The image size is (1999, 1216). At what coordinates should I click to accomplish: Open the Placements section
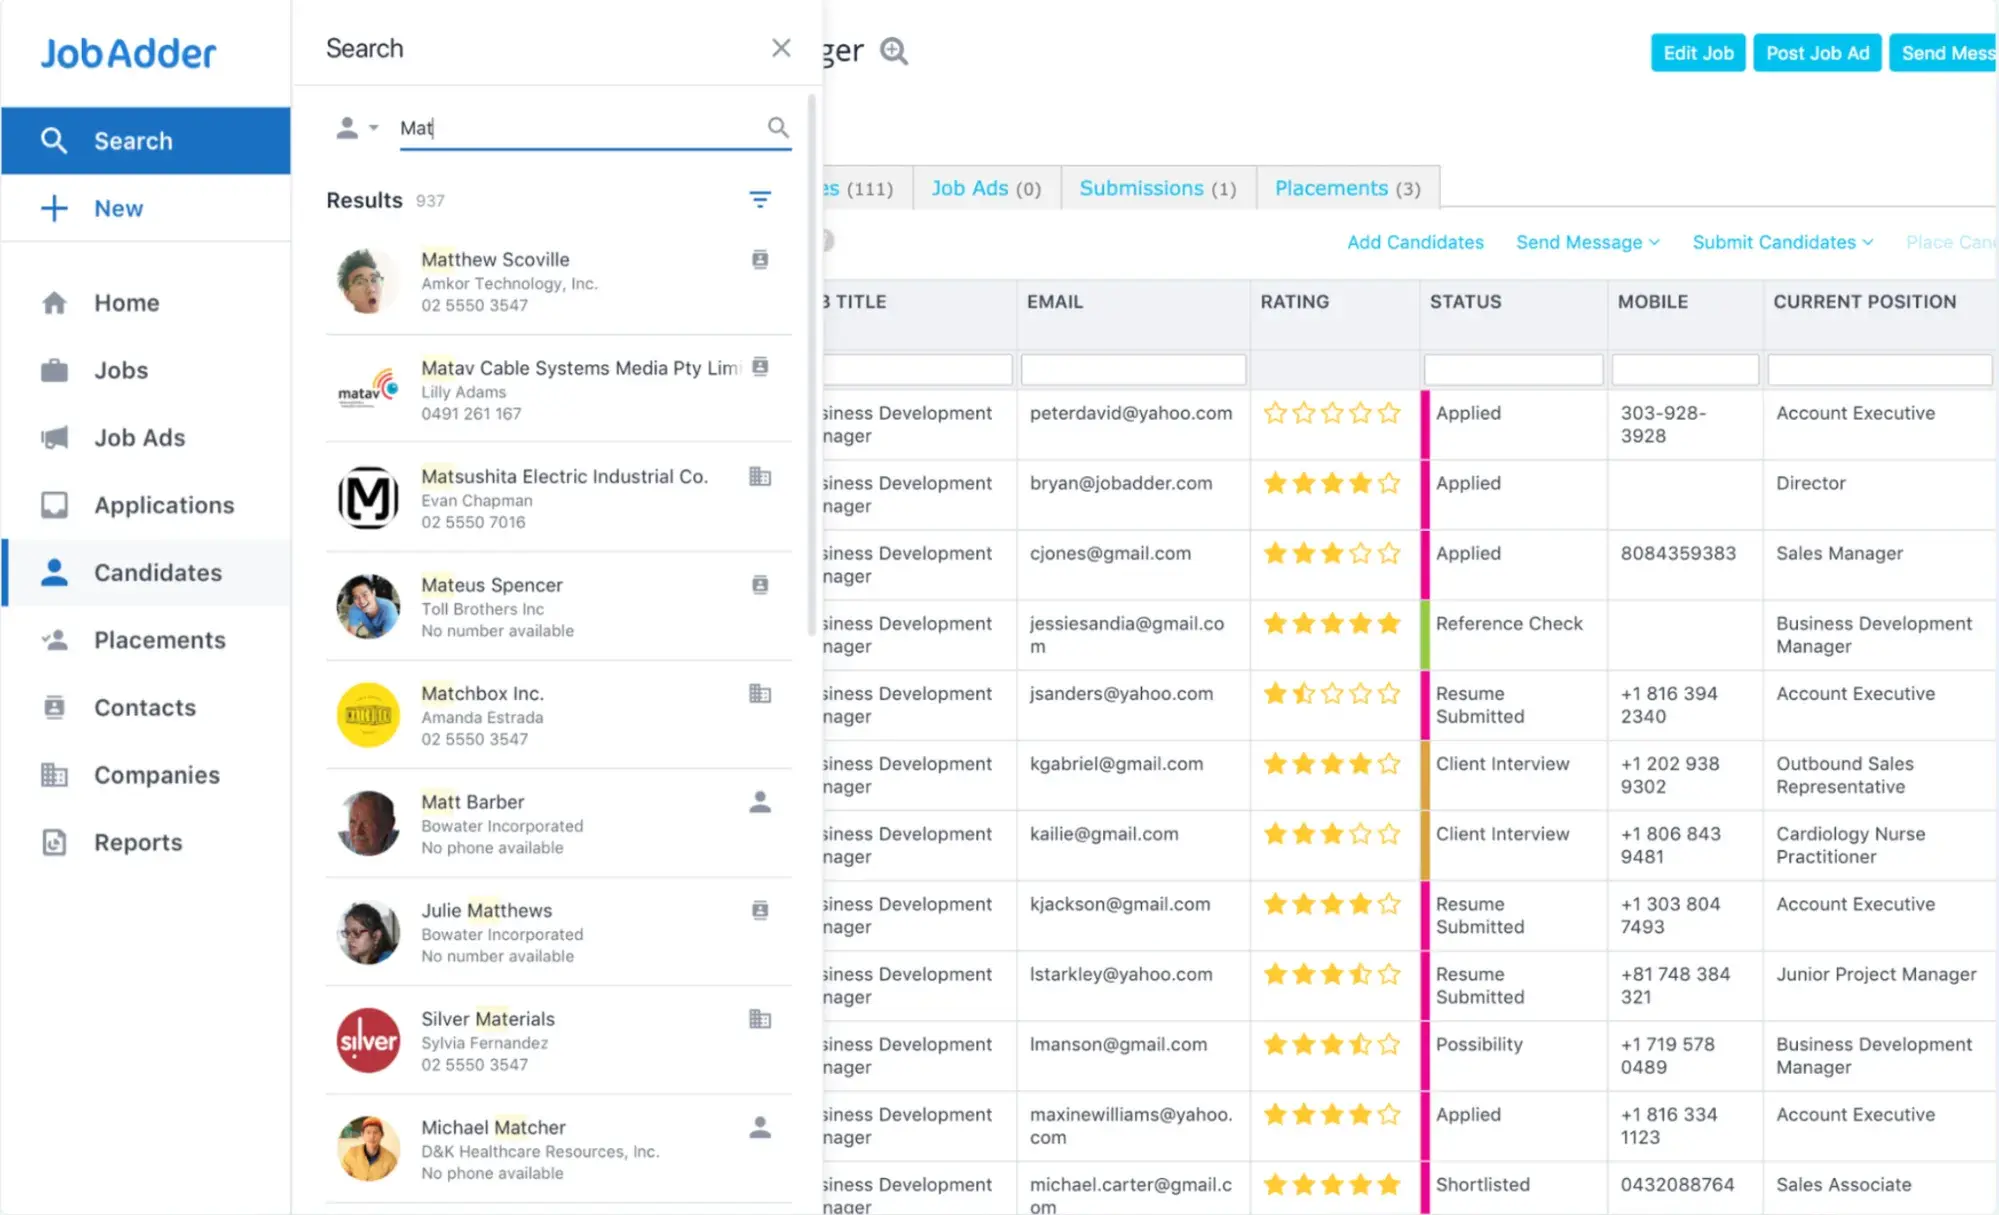click(159, 639)
